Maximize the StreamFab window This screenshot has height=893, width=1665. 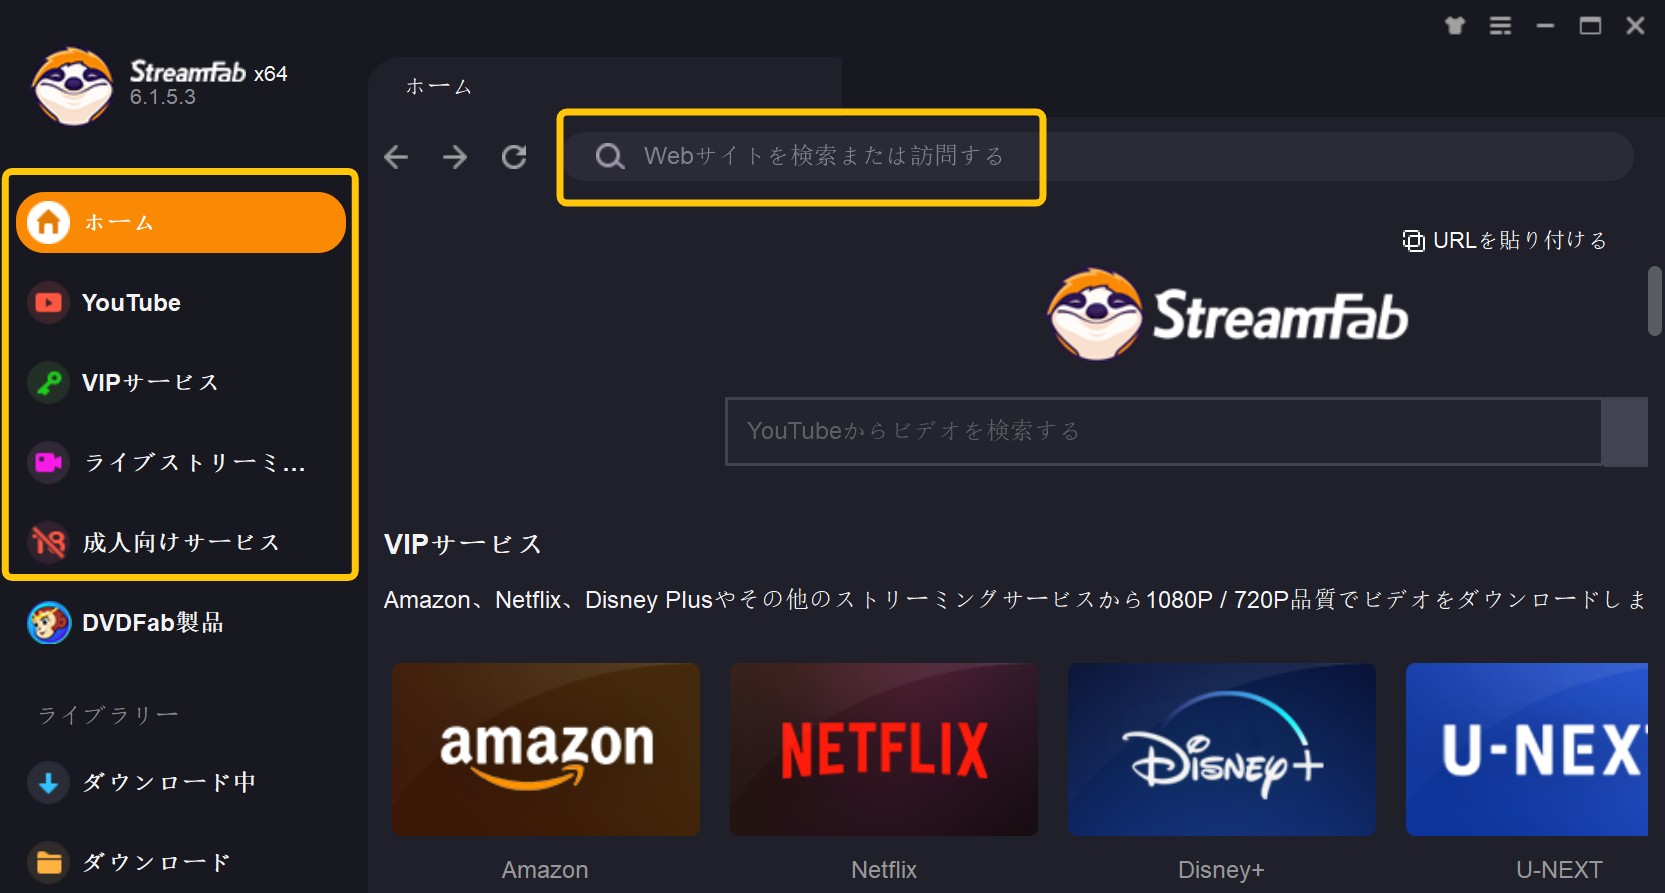pos(1590,26)
